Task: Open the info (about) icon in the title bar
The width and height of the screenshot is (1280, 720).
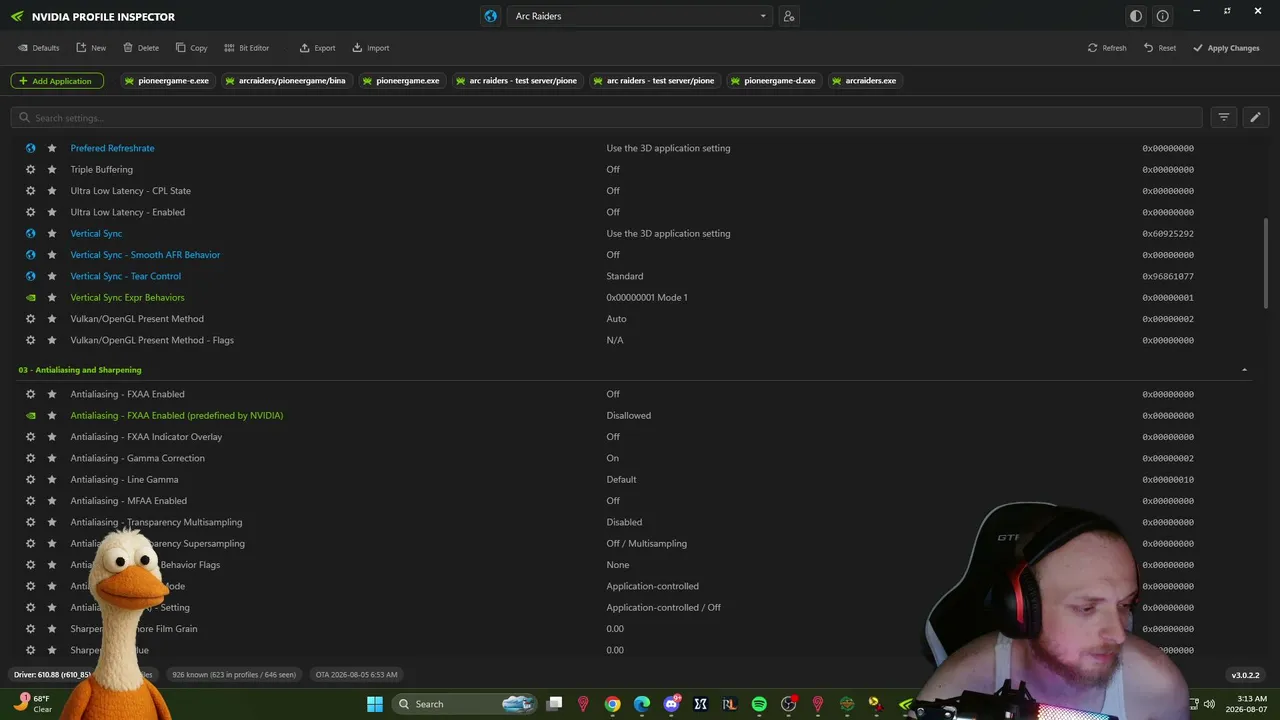Action: pyautogui.click(x=1162, y=16)
